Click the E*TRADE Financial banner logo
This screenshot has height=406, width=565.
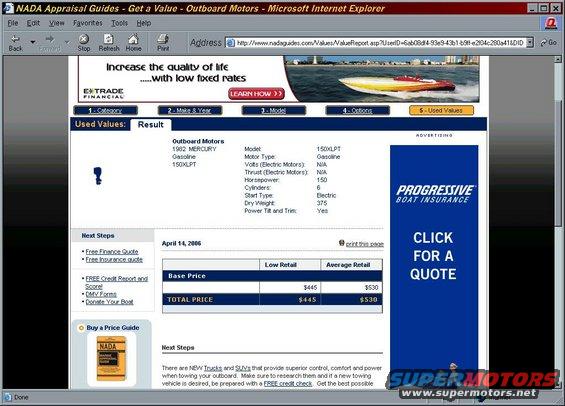coord(103,93)
